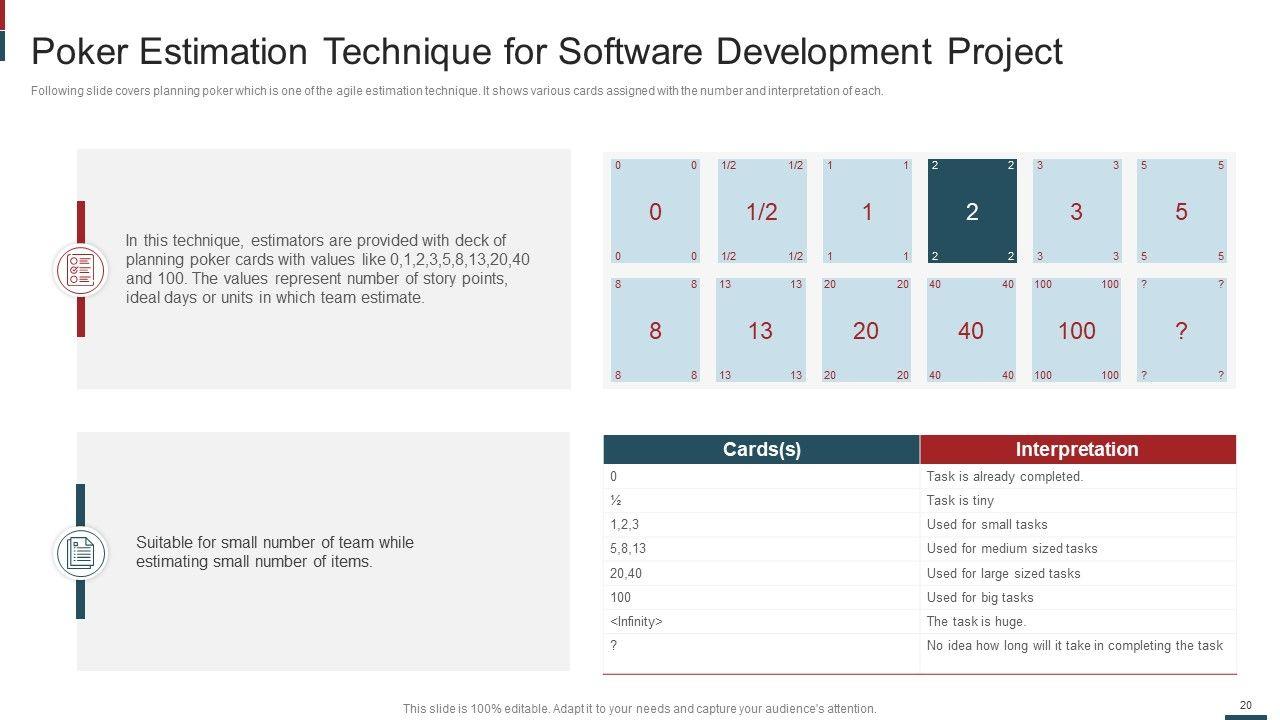Click the '0' cell in the Cards column
This screenshot has height=720, width=1280.
tap(761, 477)
